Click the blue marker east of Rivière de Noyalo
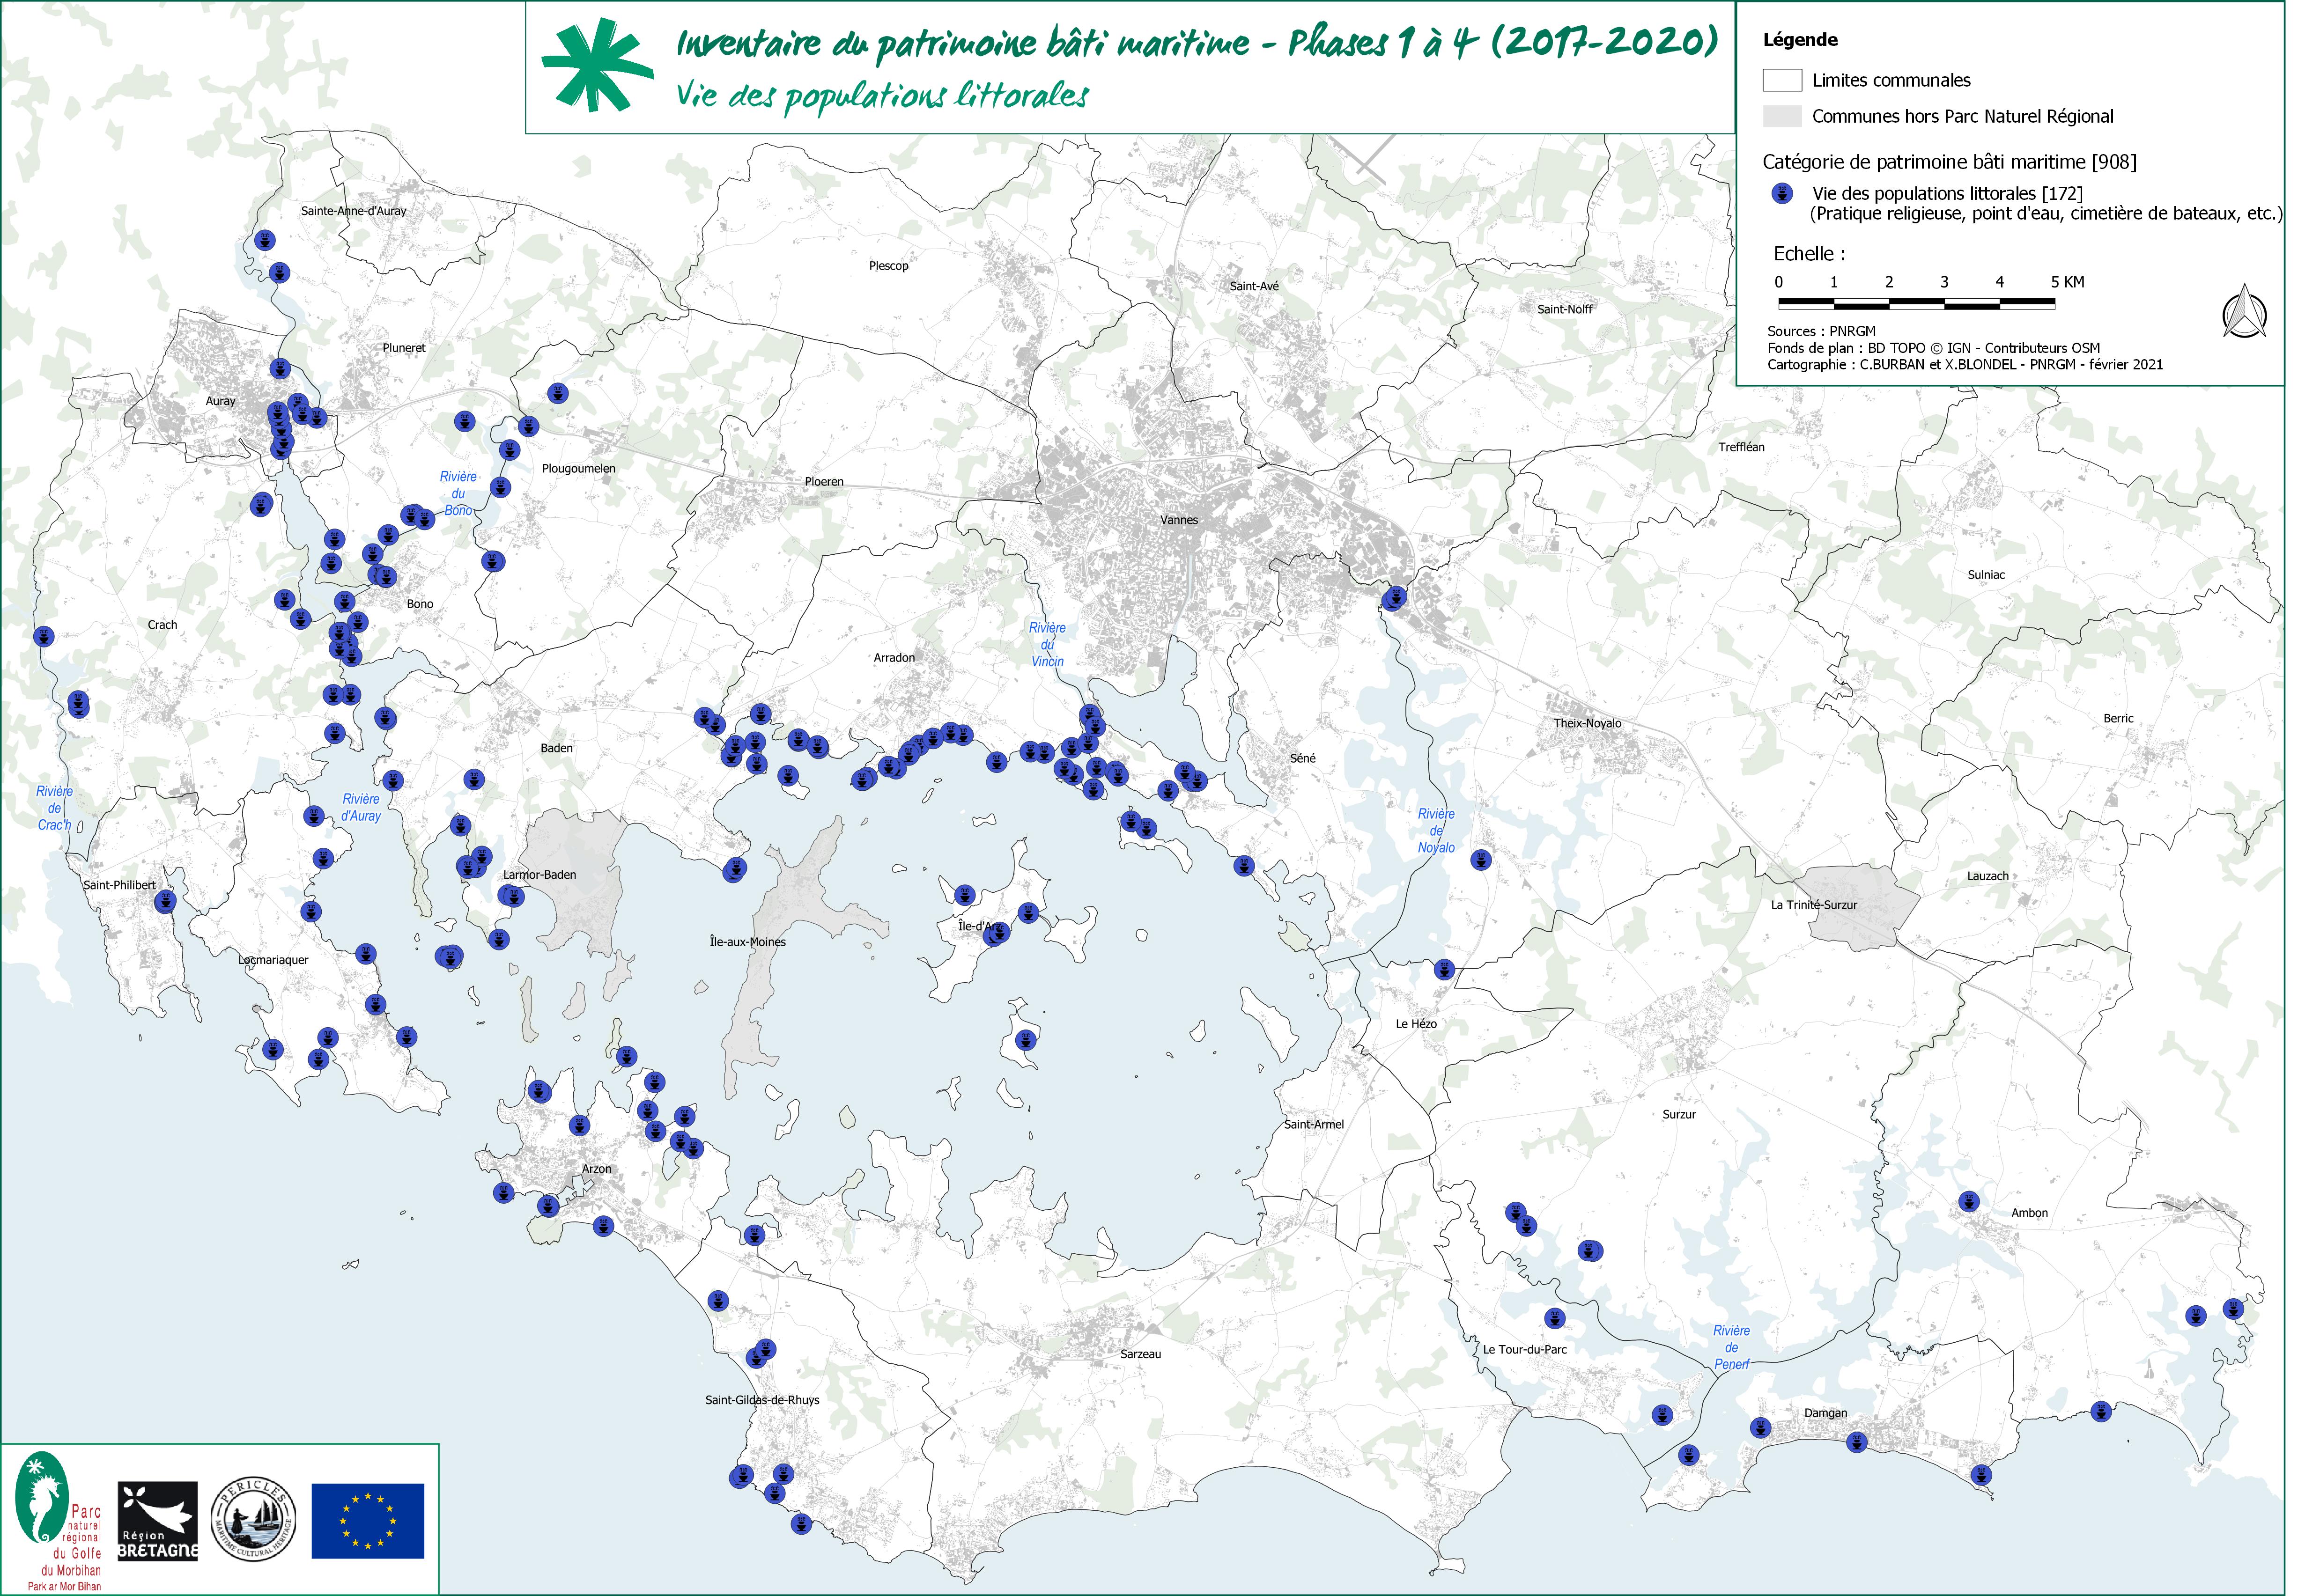 (x=1480, y=859)
